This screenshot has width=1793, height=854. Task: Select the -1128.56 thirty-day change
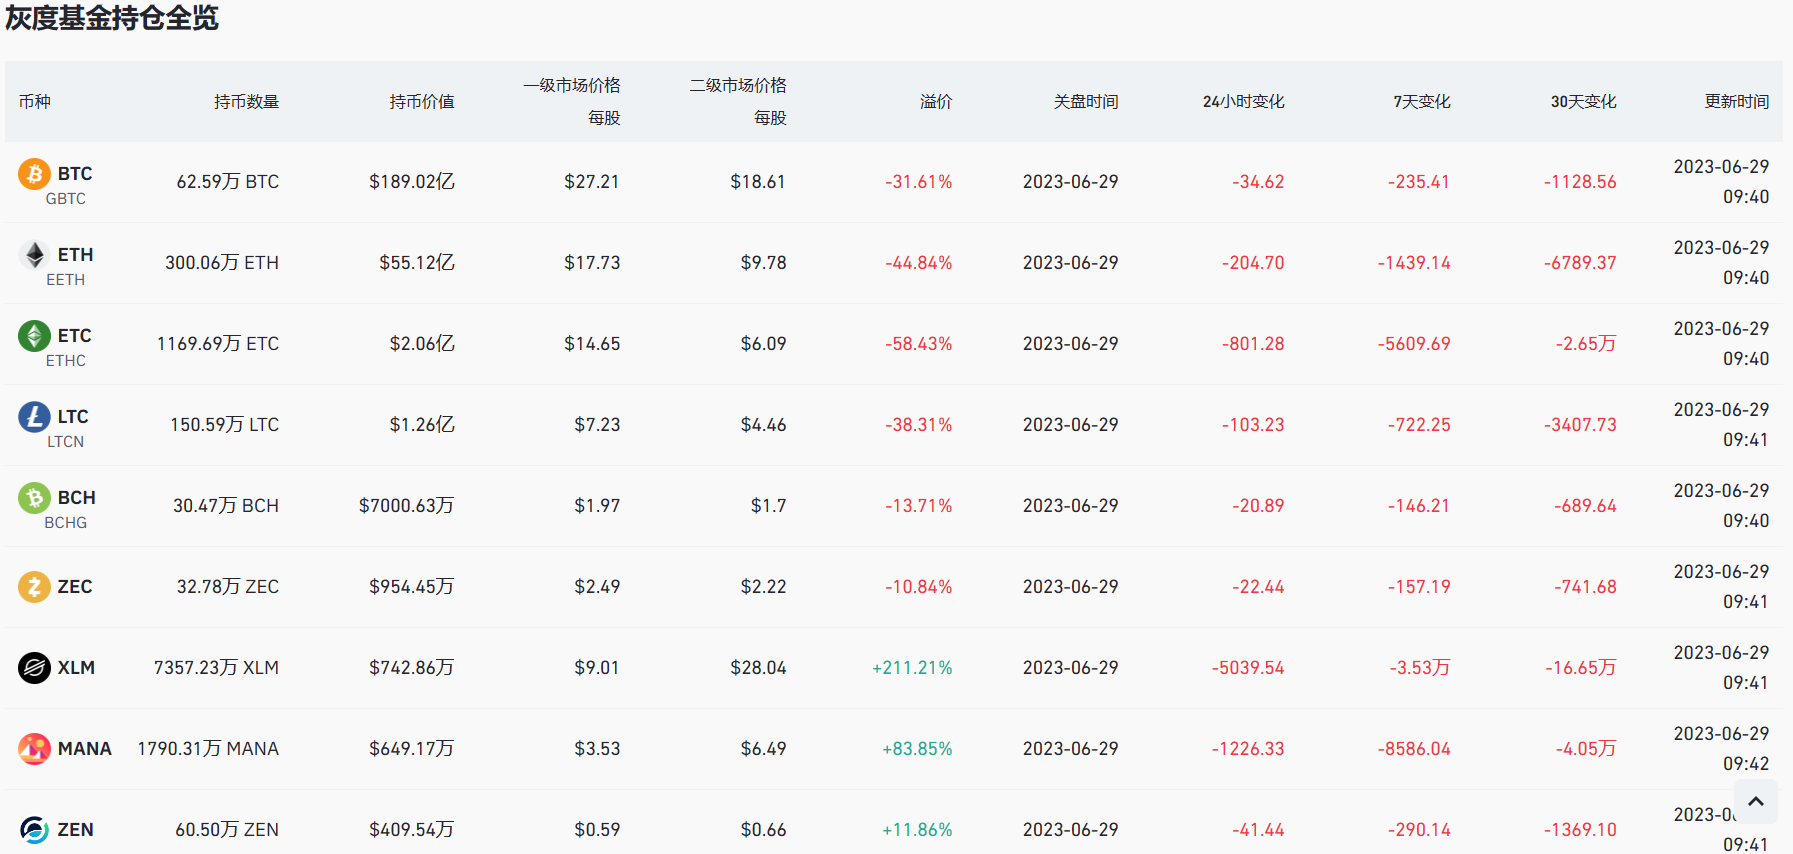1580,182
